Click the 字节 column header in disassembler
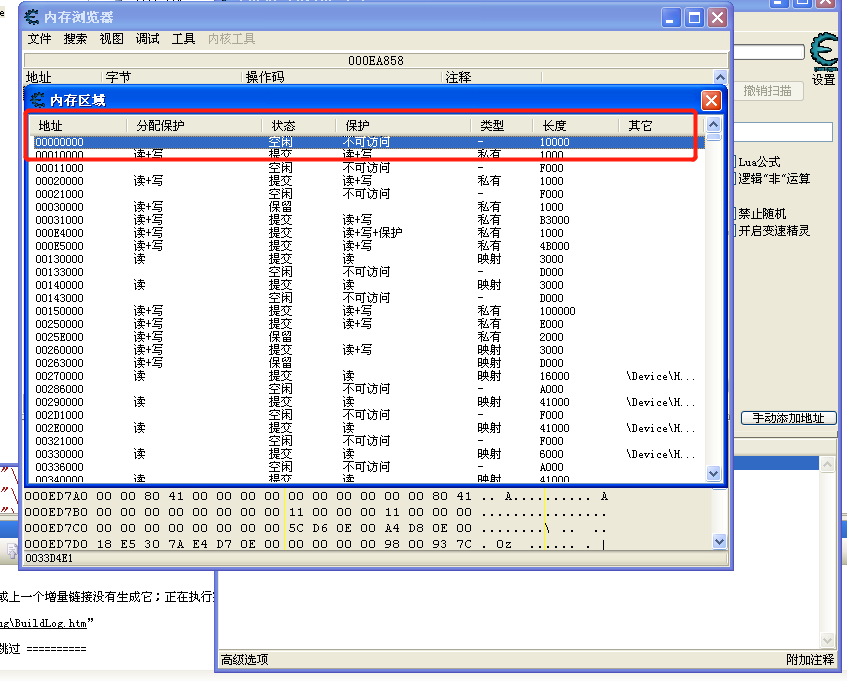This screenshot has height=681, width=847. [171, 77]
